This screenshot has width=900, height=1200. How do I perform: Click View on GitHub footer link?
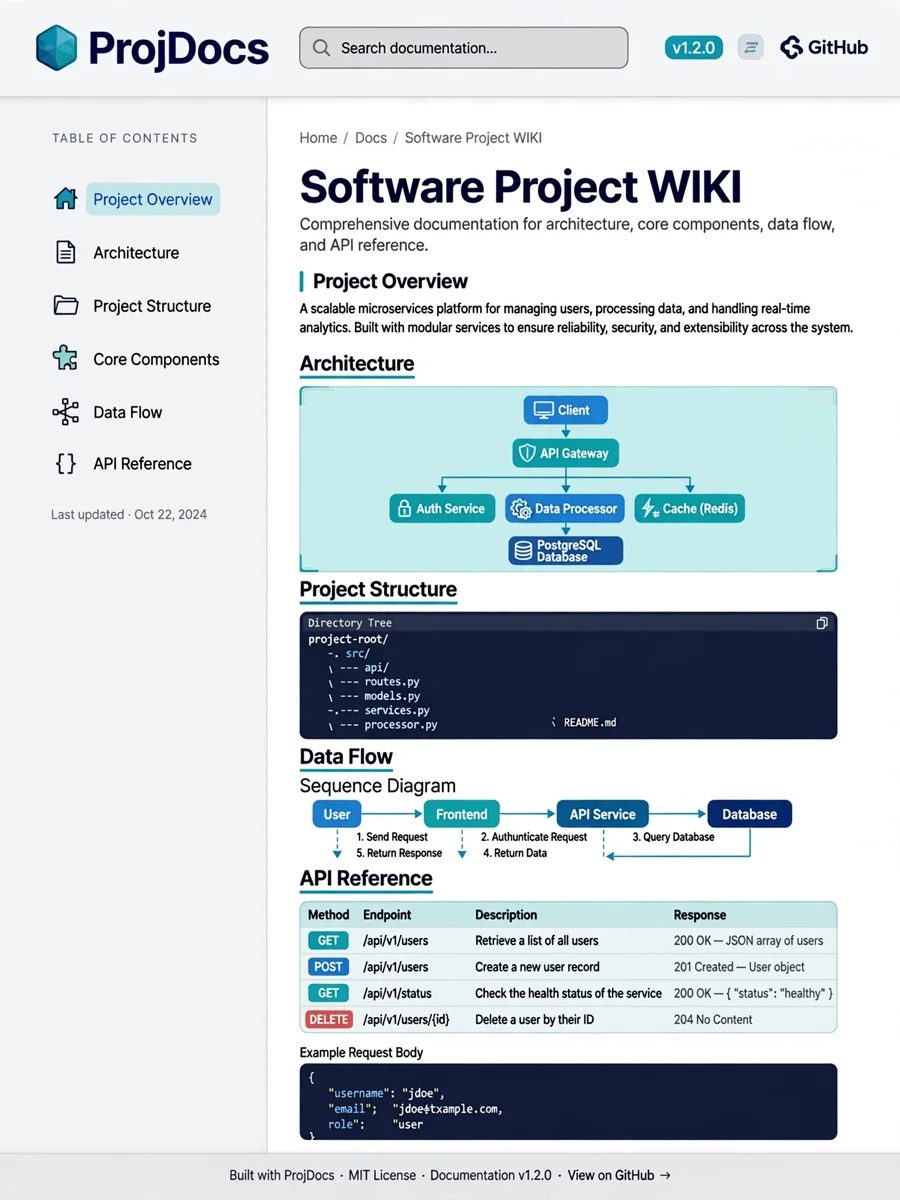tap(620, 1175)
